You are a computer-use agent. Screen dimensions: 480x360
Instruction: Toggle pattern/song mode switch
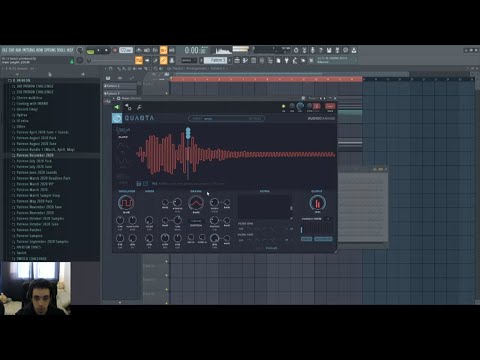[90, 51]
